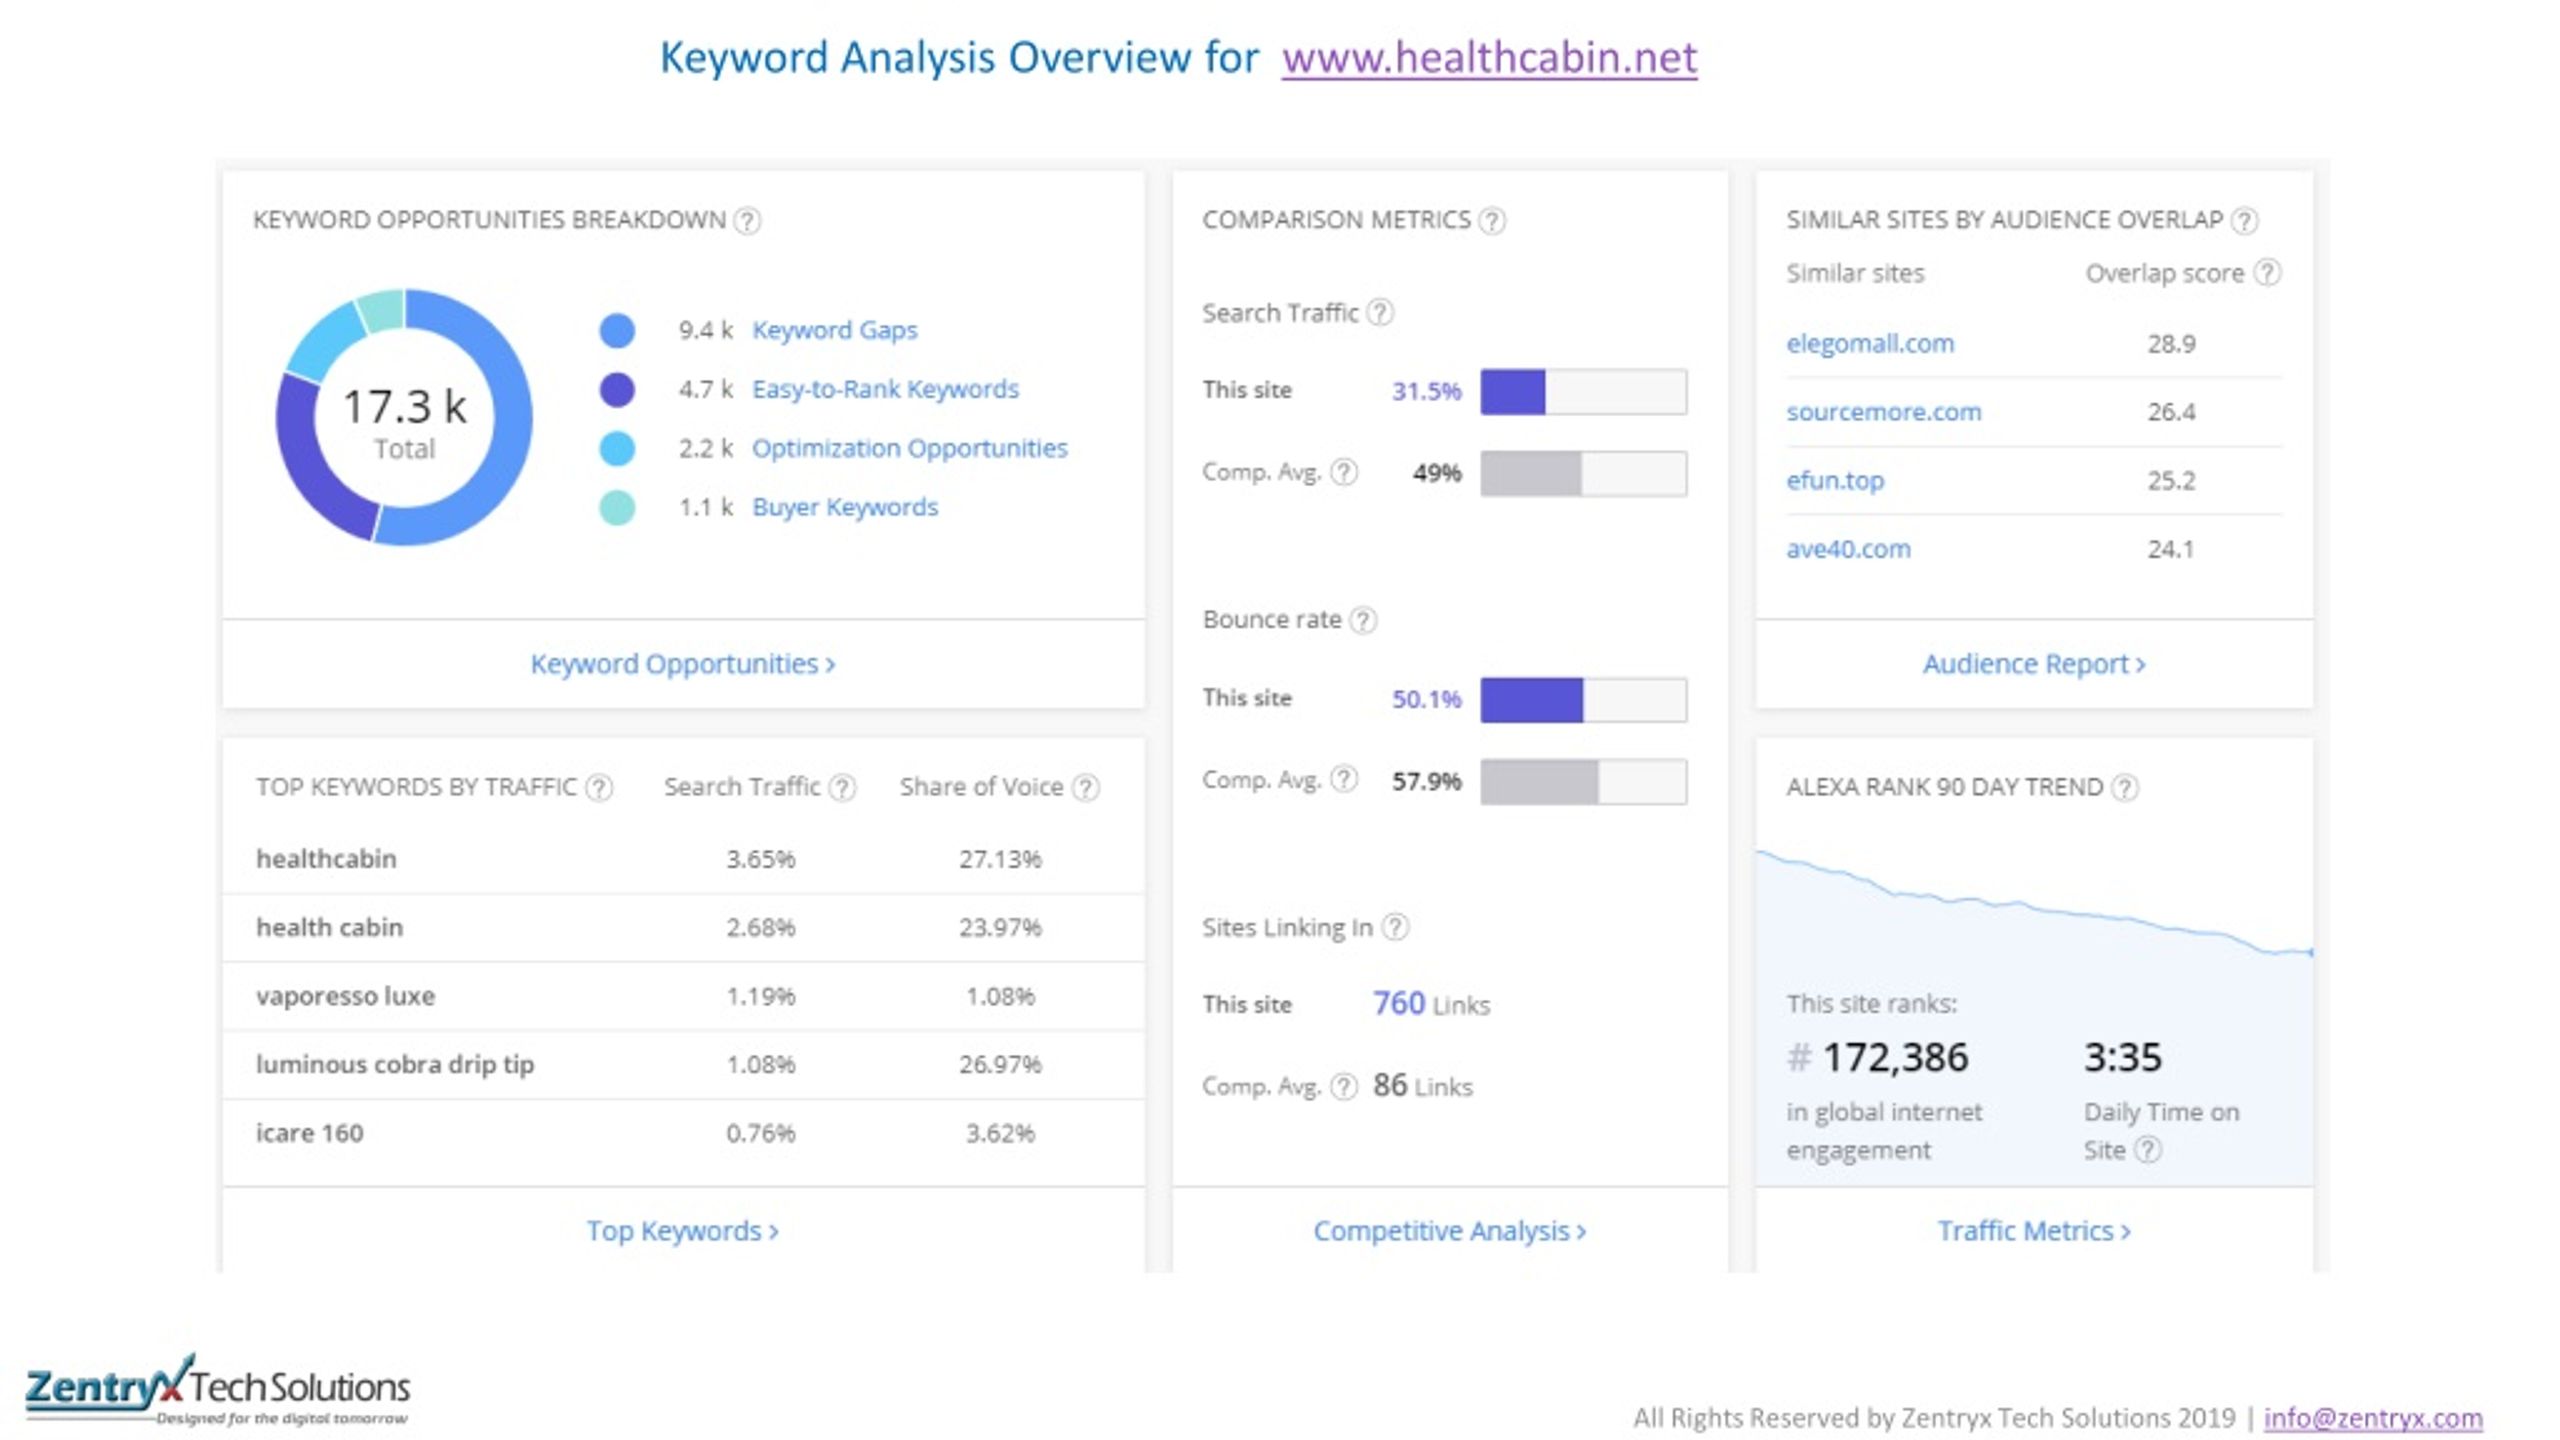Click the 9.4 k keyword gaps count

(706, 330)
